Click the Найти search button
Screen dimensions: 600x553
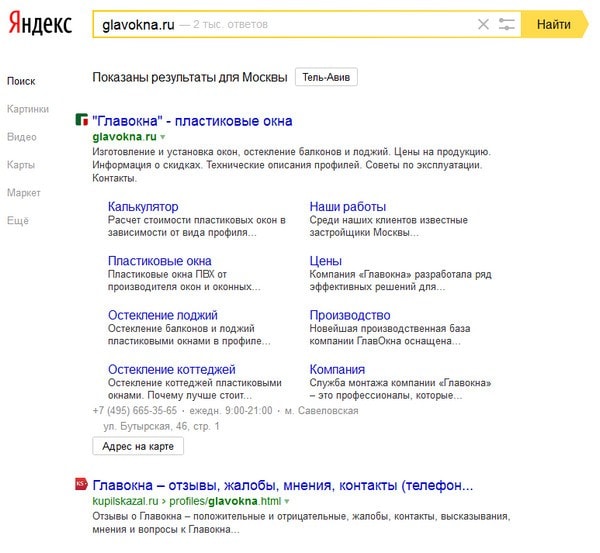pyautogui.click(x=554, y=24)
